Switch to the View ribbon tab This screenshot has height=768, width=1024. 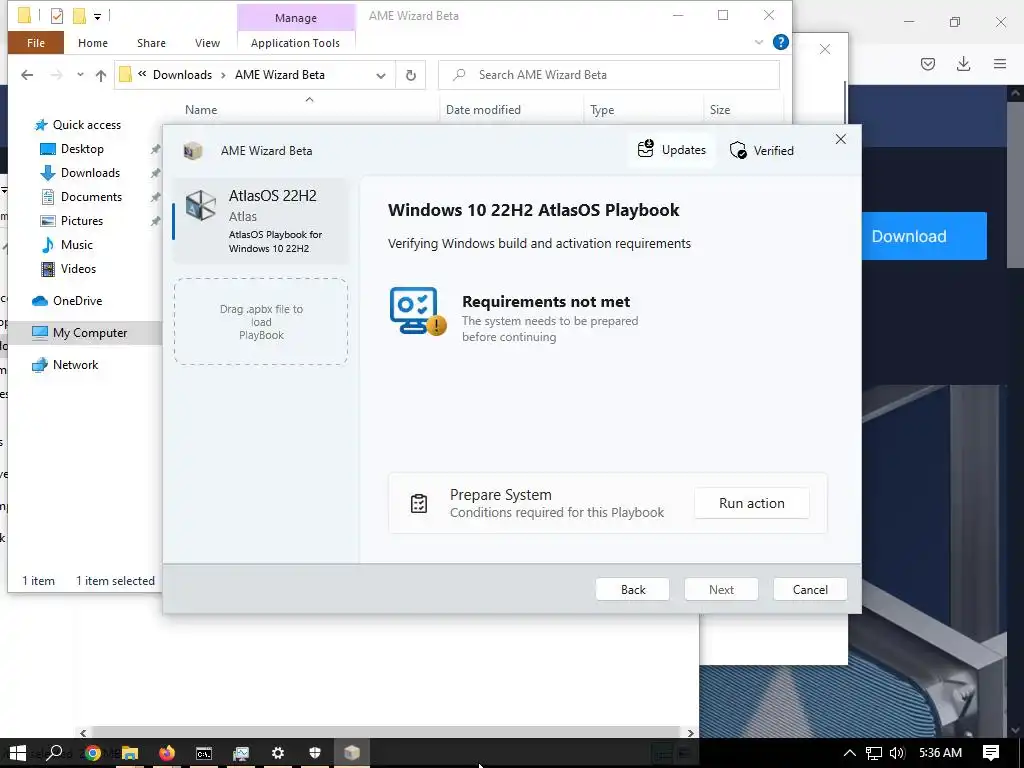[x=207, y=43]
